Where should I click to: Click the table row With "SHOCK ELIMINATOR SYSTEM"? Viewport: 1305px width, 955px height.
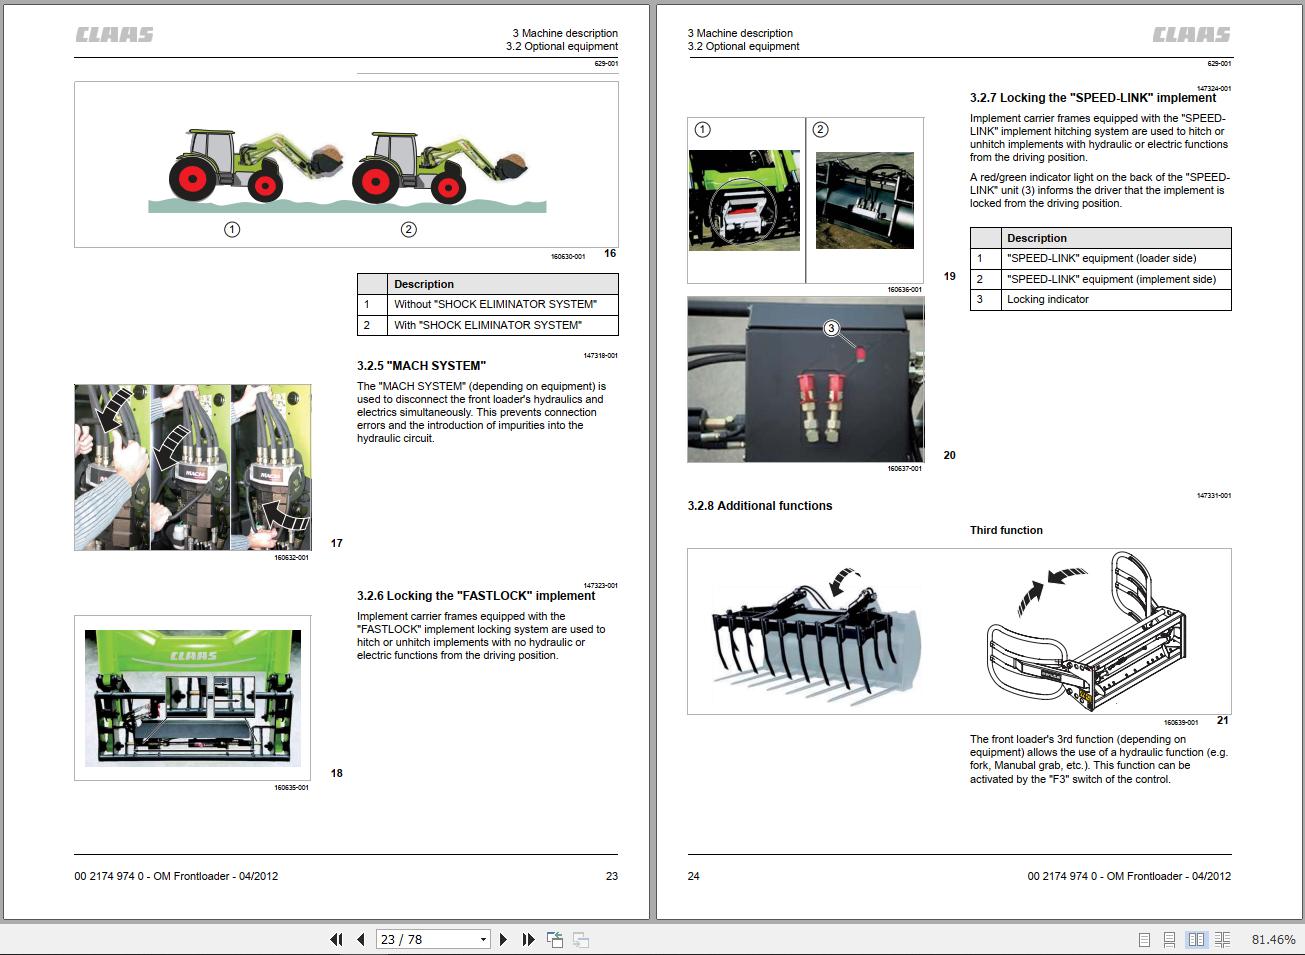488,325
